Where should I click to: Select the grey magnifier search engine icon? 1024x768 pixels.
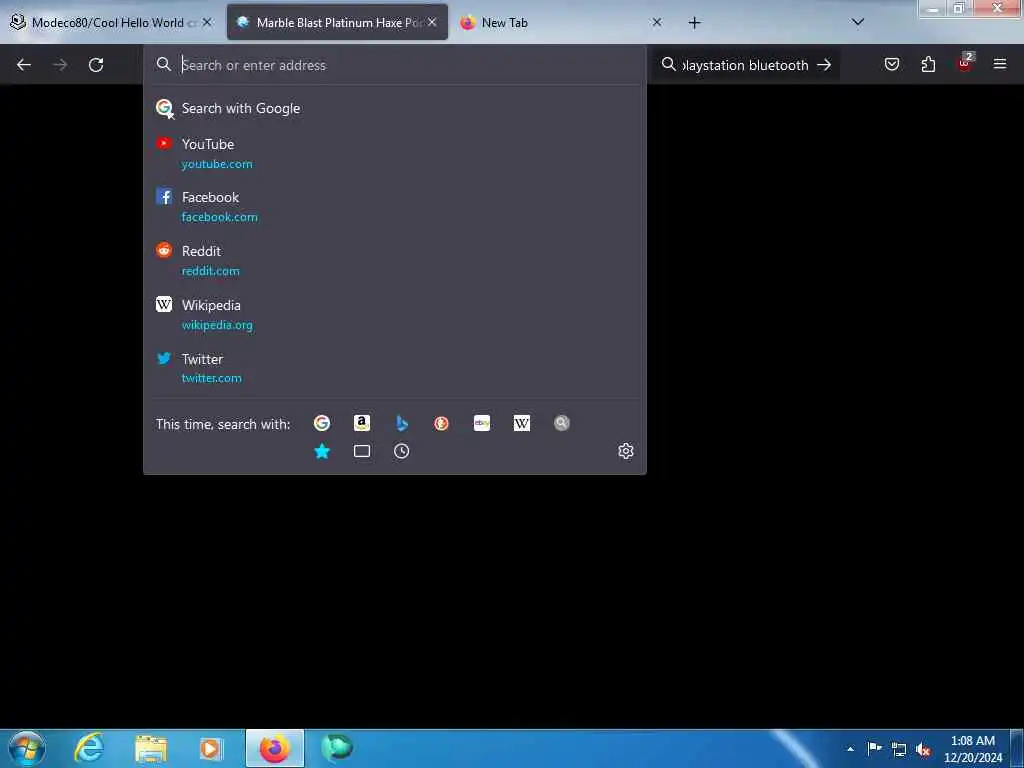[562, 423]
